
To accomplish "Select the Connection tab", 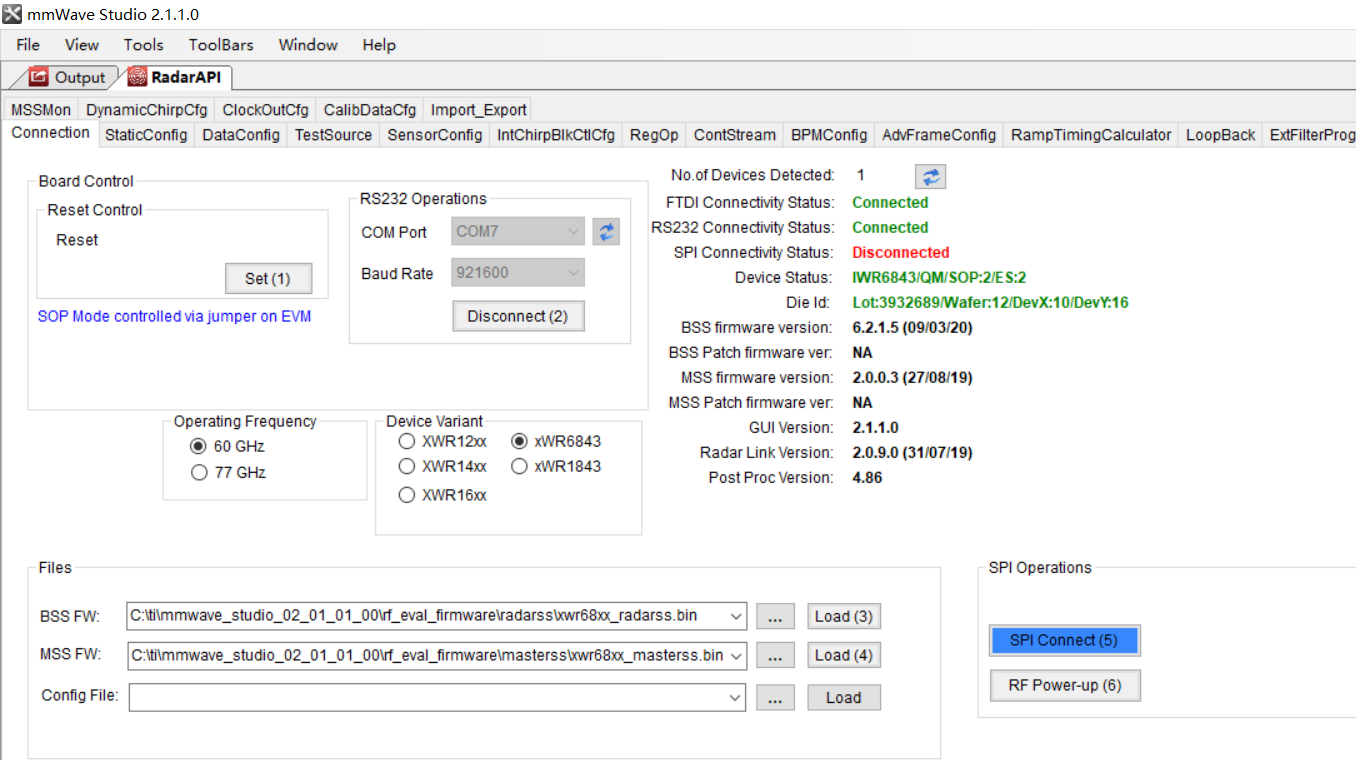I will pos(50,133).
